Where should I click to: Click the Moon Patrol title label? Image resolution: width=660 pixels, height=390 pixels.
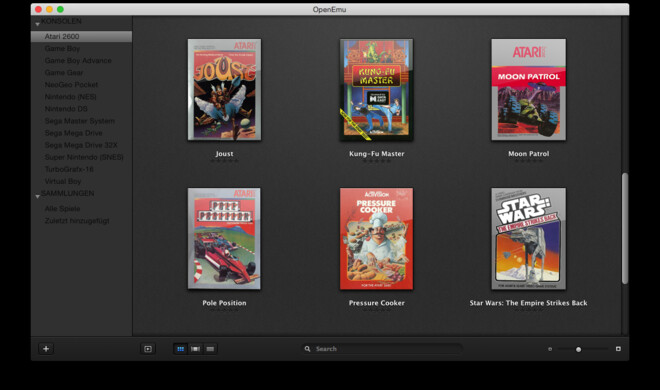click(529, 154)
